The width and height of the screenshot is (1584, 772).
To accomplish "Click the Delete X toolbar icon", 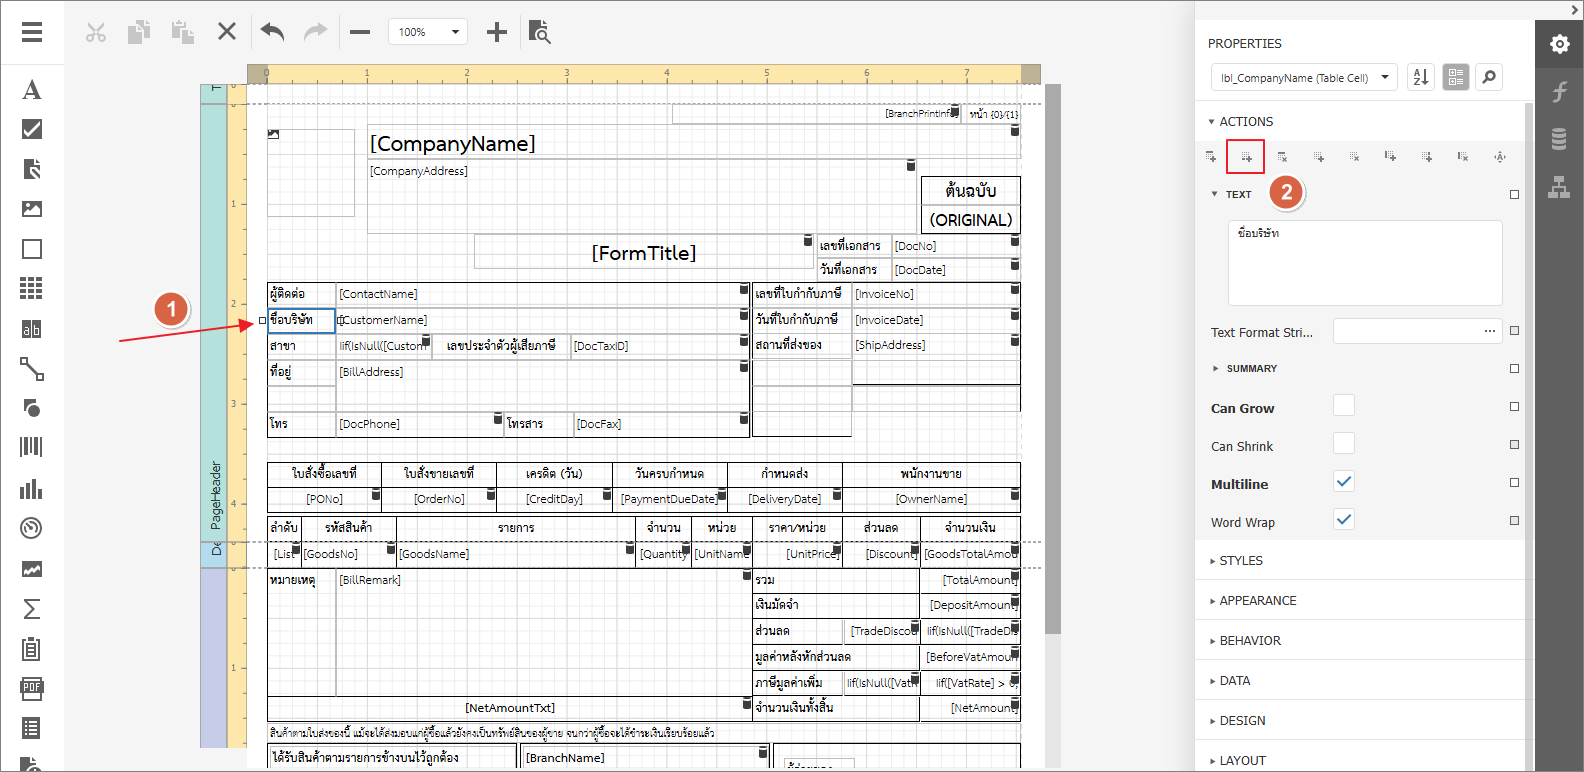I will (227, 32).
